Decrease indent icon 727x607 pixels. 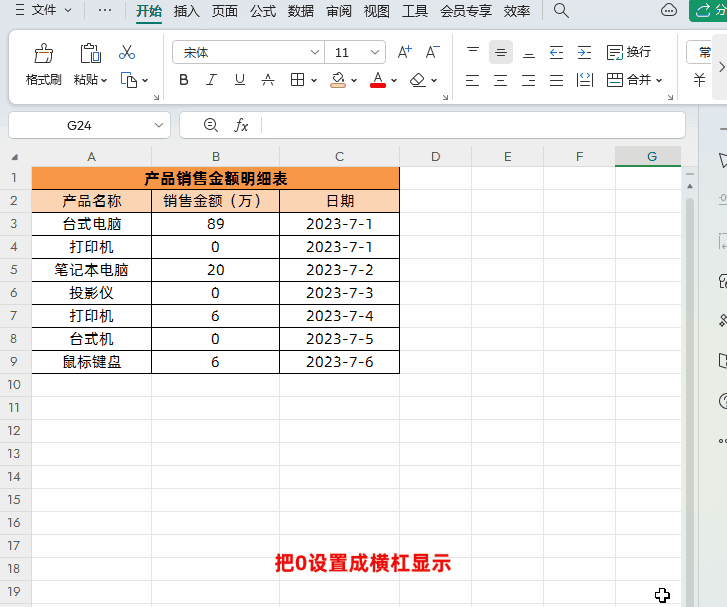click(556, 52)
